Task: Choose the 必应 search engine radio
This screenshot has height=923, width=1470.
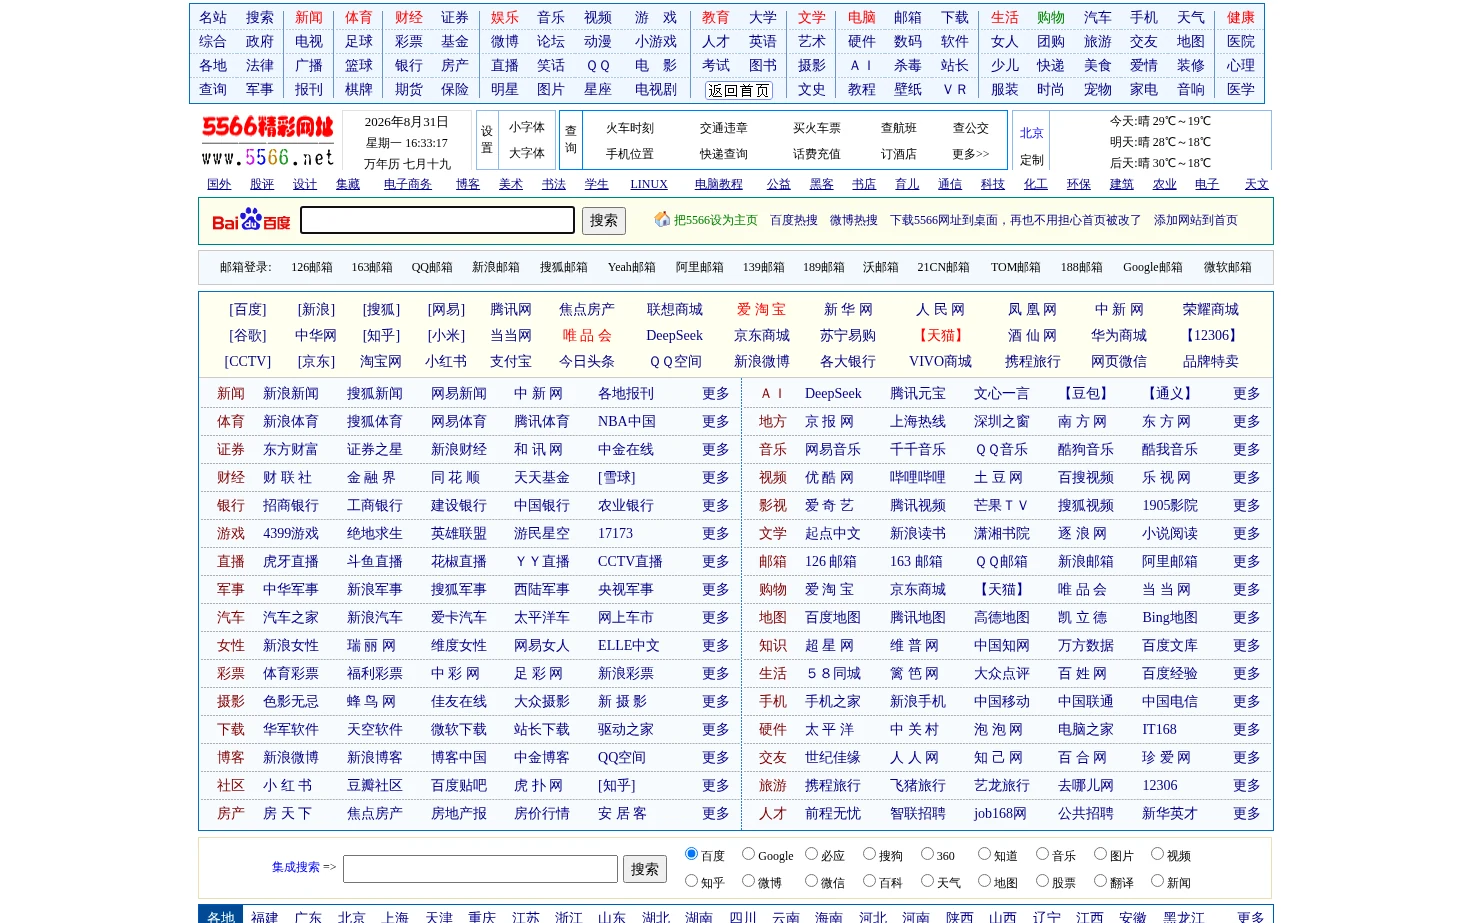Action: [x=811, y=854]
